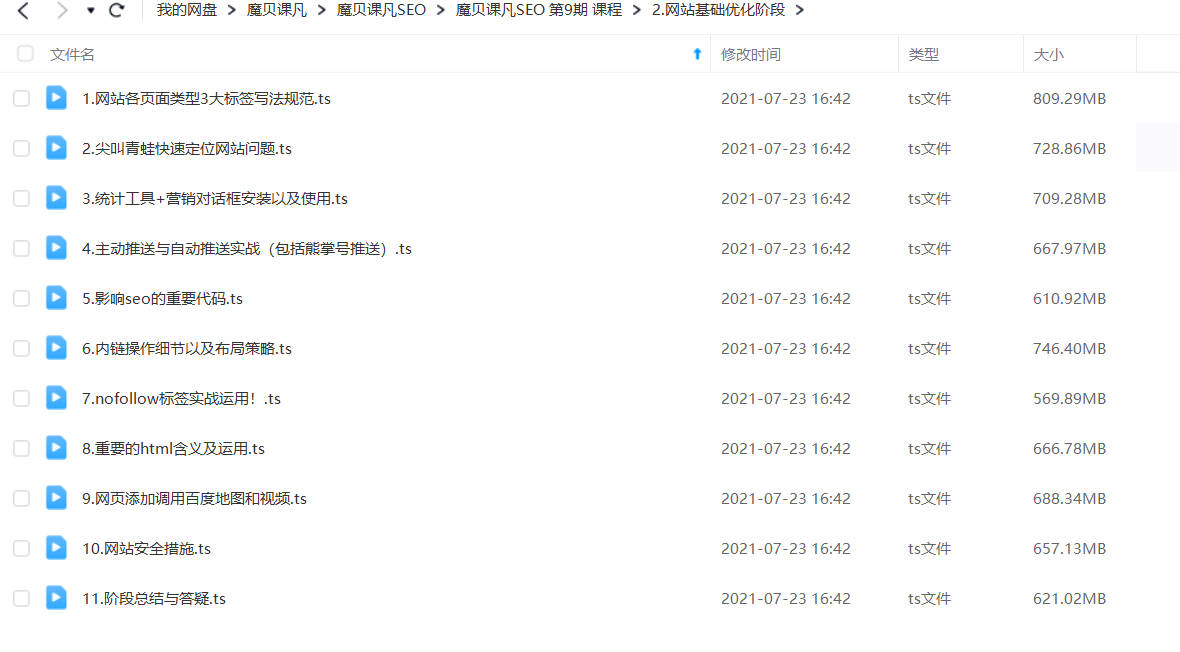Open file 4.主动推送与自动推送实战（包括熊掌号推送）.ts
This screenshot has height=652, width=1180.
[247, 248]
